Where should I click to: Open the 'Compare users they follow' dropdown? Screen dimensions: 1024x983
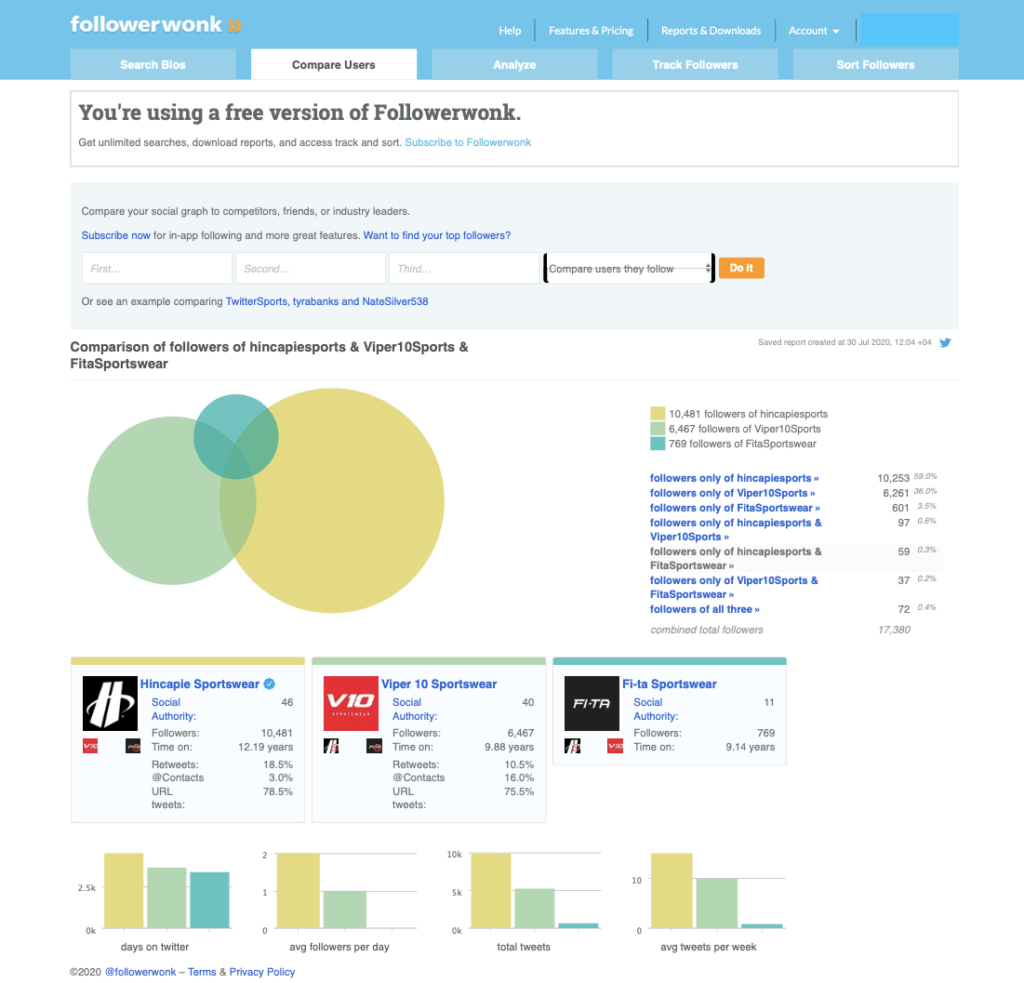[629, 268]
